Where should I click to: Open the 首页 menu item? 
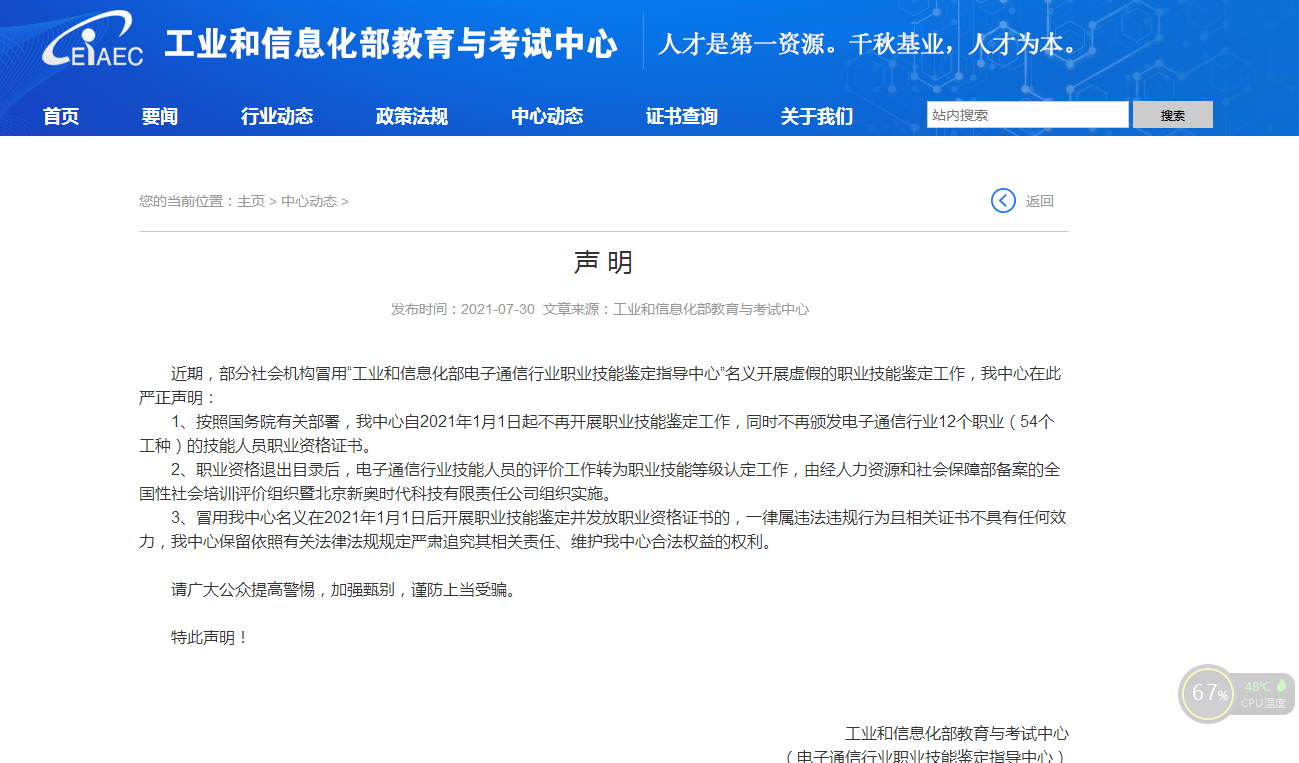[61, 116]
